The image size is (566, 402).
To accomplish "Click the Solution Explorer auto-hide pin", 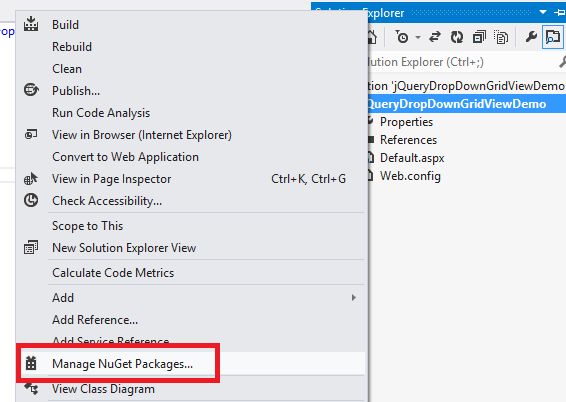I will point(560,12).
